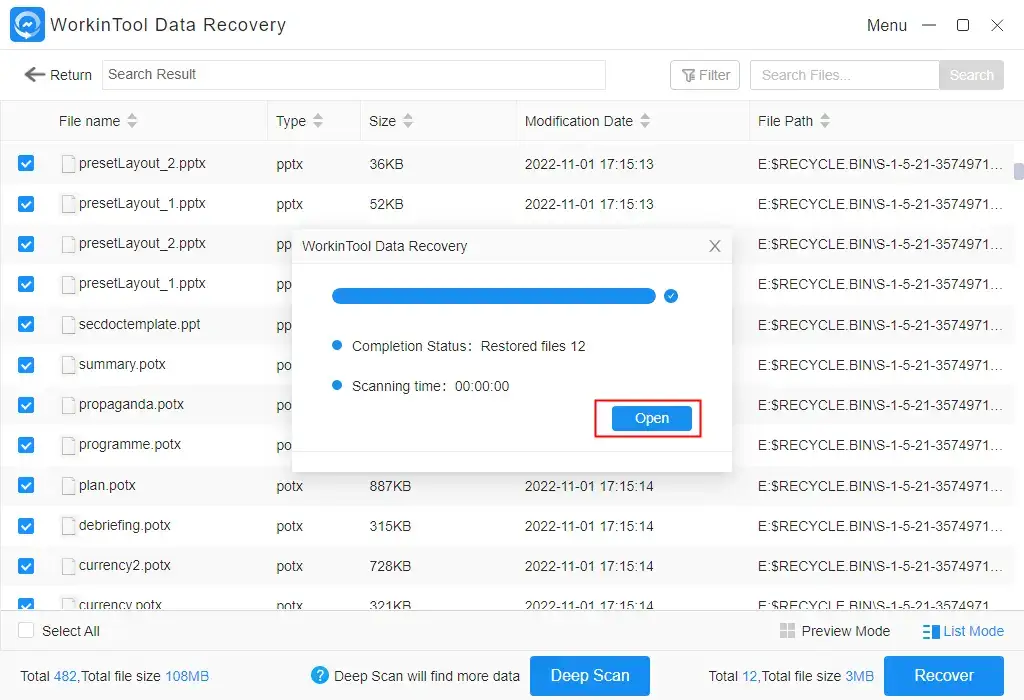
Task: Click the file icon of currency2.potx
Action: tap(68, 566)
